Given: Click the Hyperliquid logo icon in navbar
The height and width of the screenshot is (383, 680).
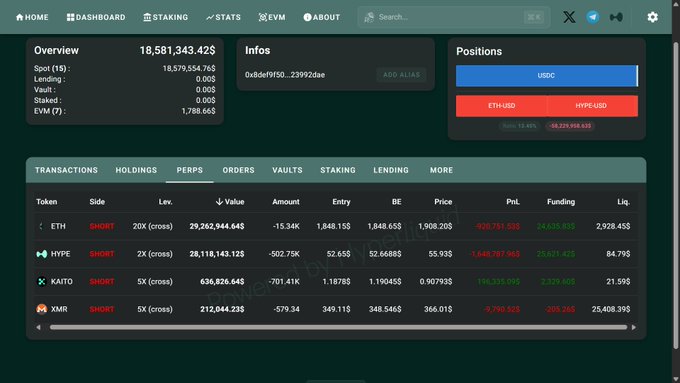Looking at the screenshot, I should tap(616, 17).
